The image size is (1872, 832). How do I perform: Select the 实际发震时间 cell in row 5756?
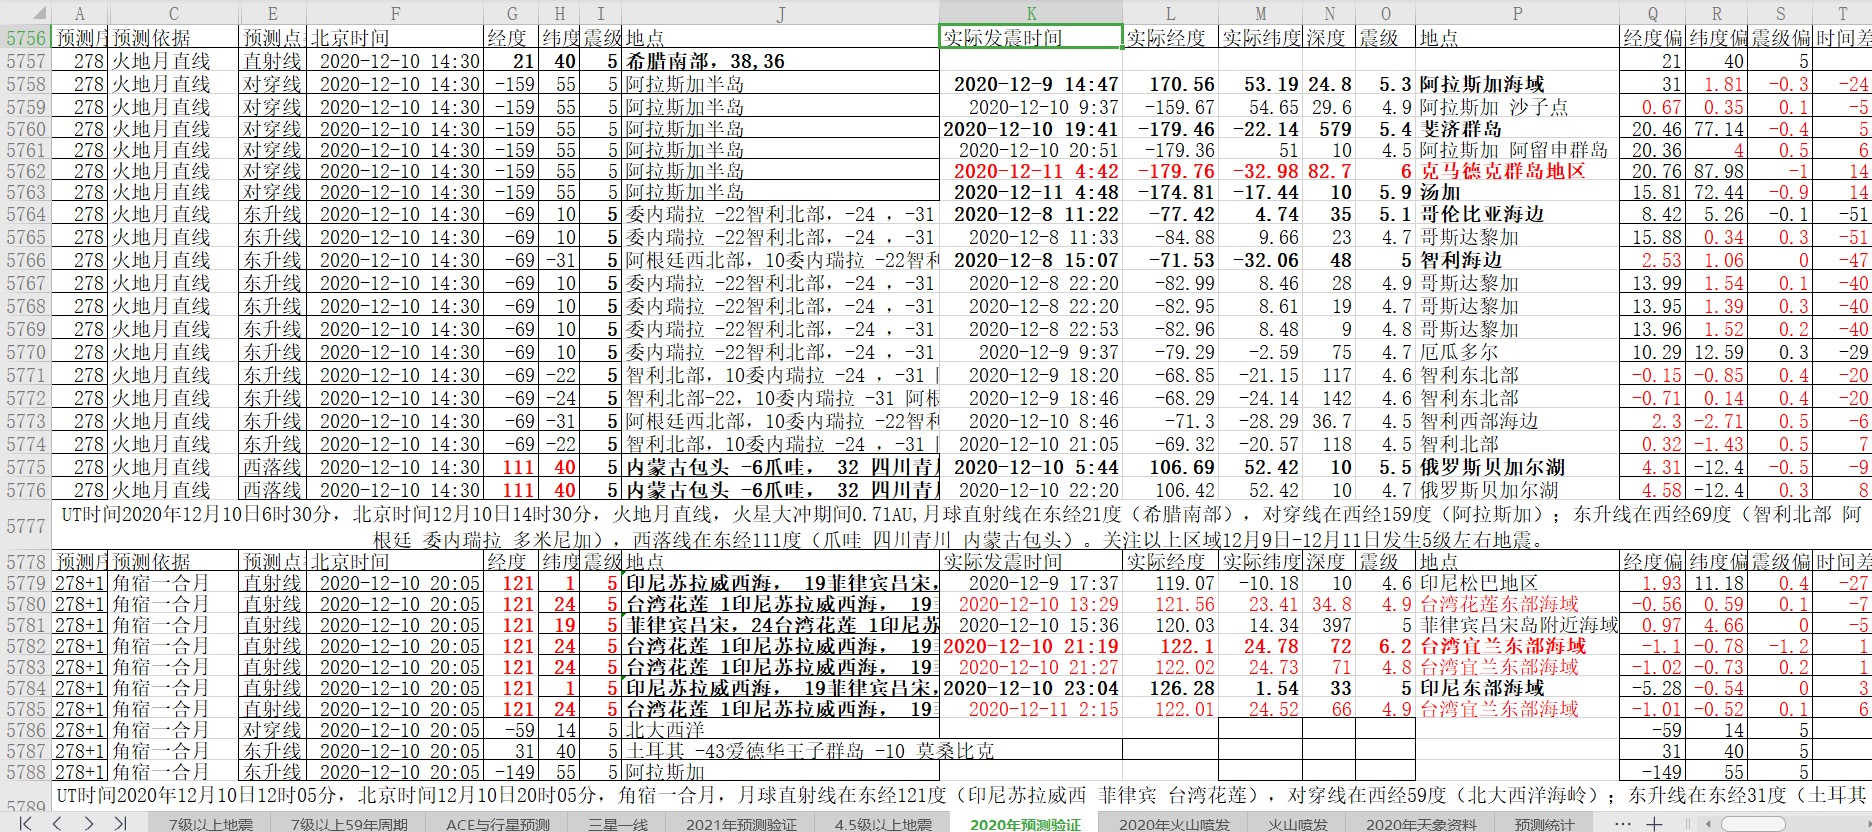[1031, 38]
